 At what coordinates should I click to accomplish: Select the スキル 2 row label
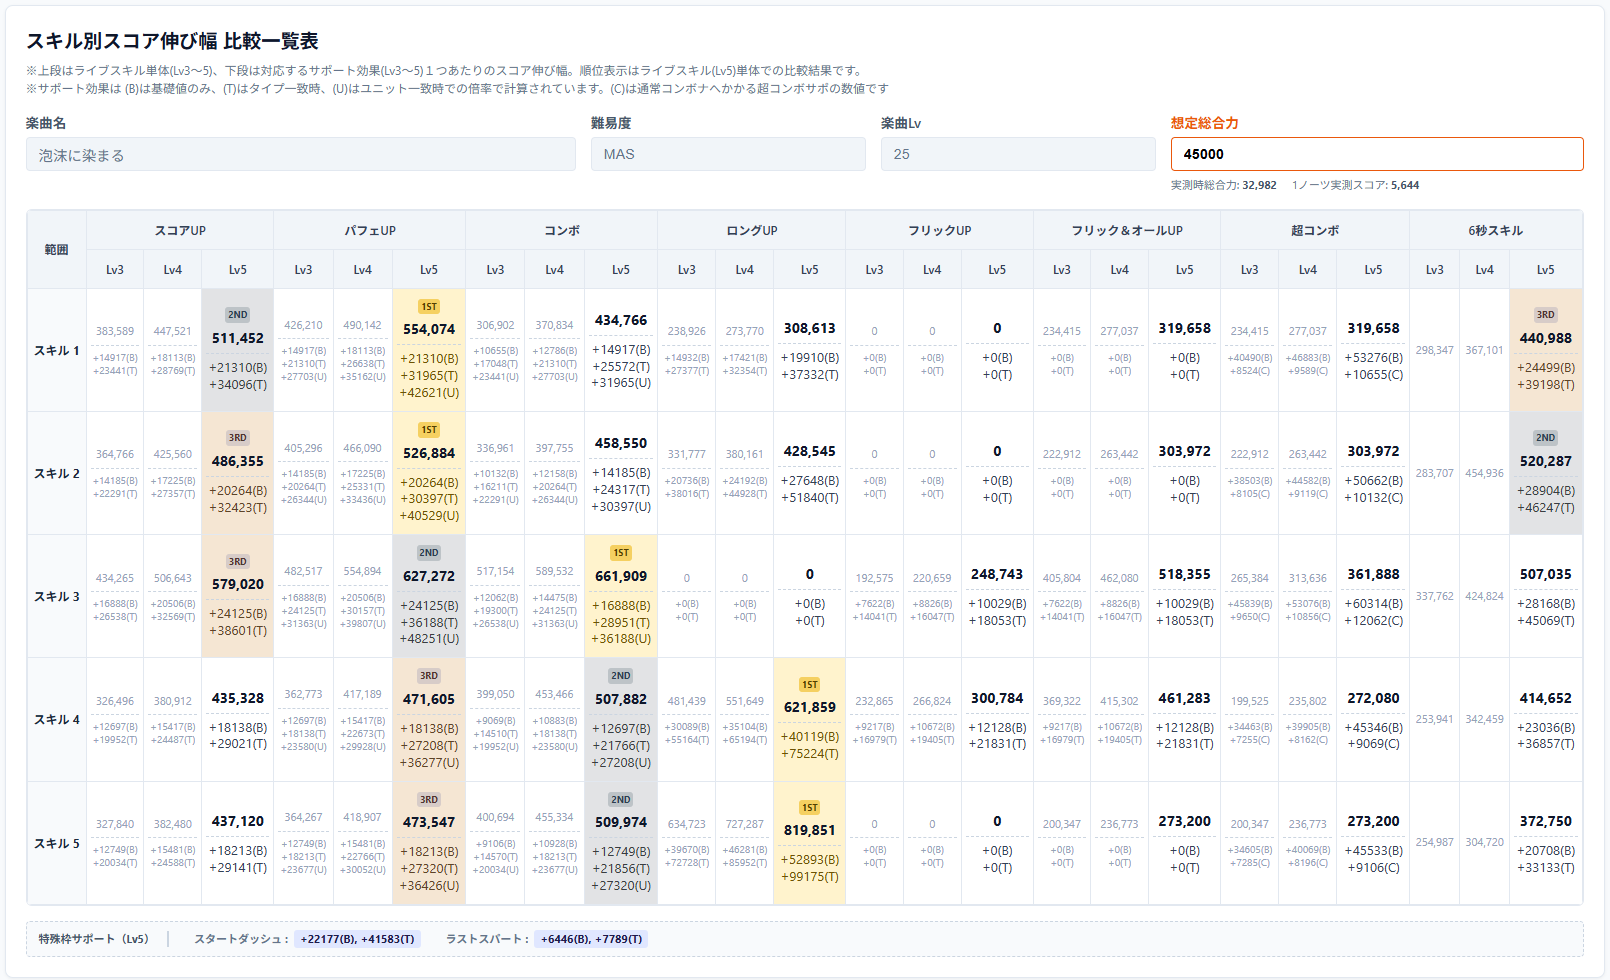coord(57,473)
